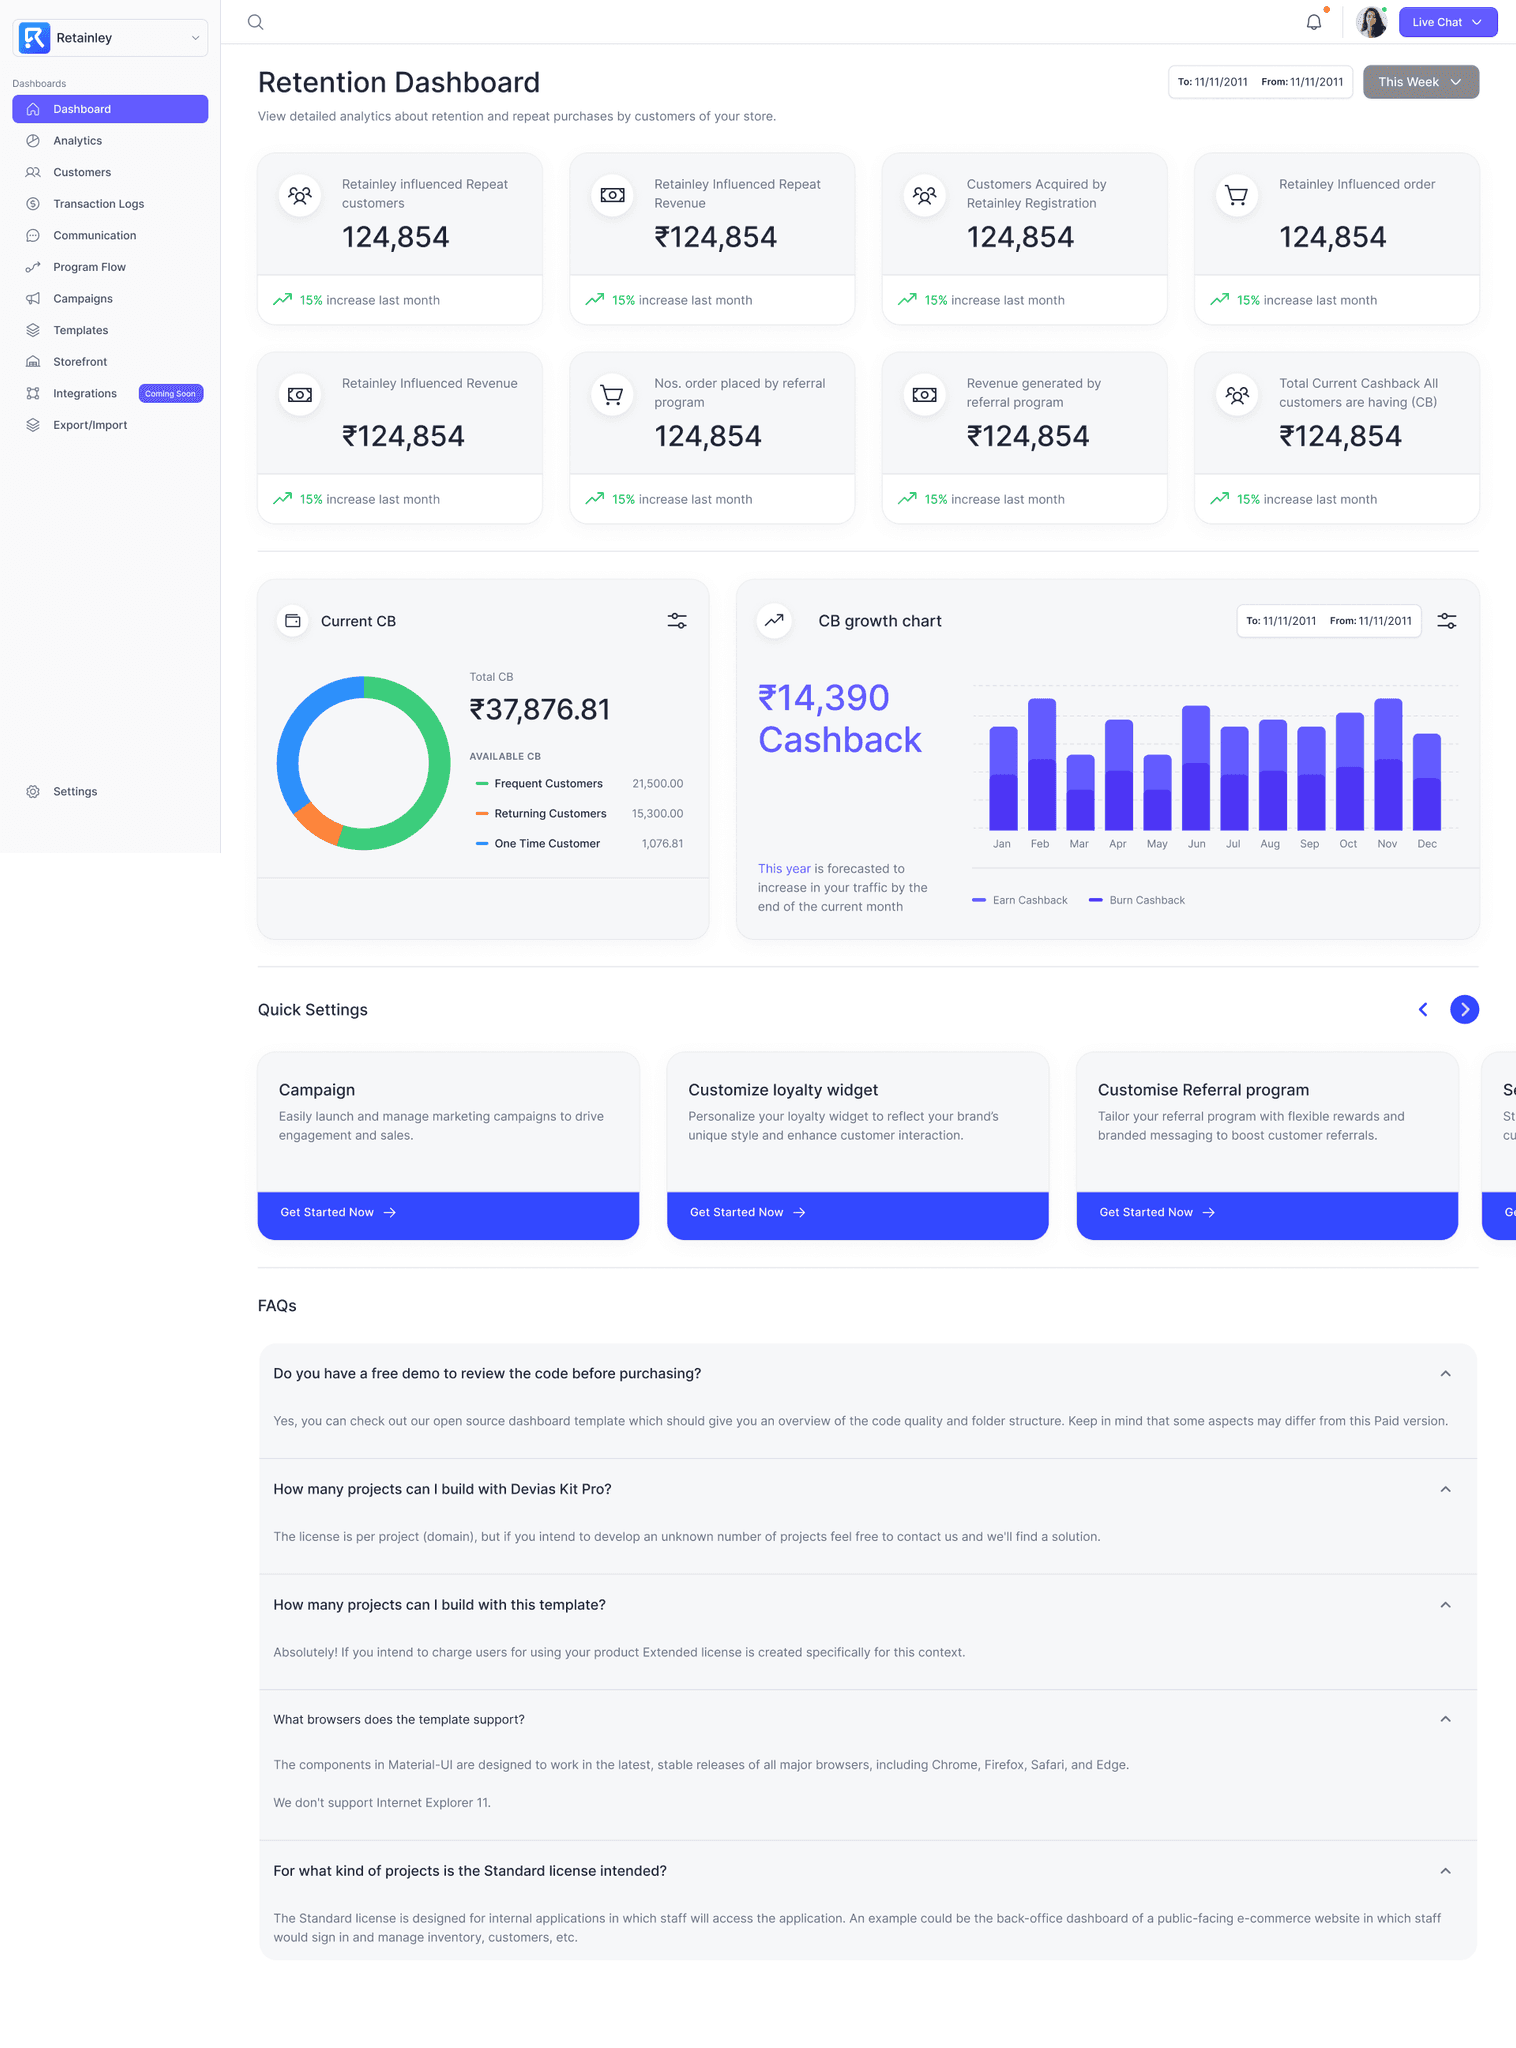1516x2048 pixels.
Task: Open Current CB filter sliders icon
Action: coord(677,621)
